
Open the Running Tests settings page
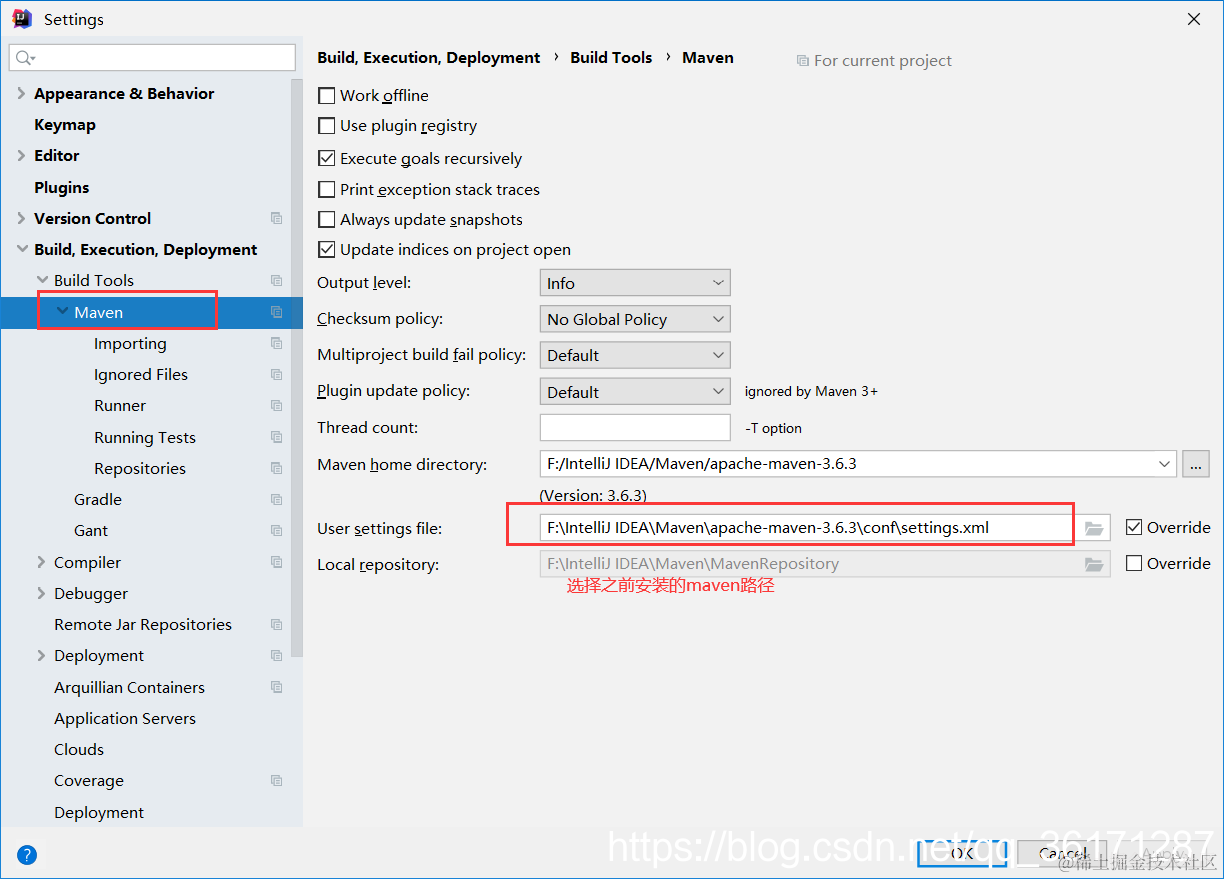coord(145,437)
